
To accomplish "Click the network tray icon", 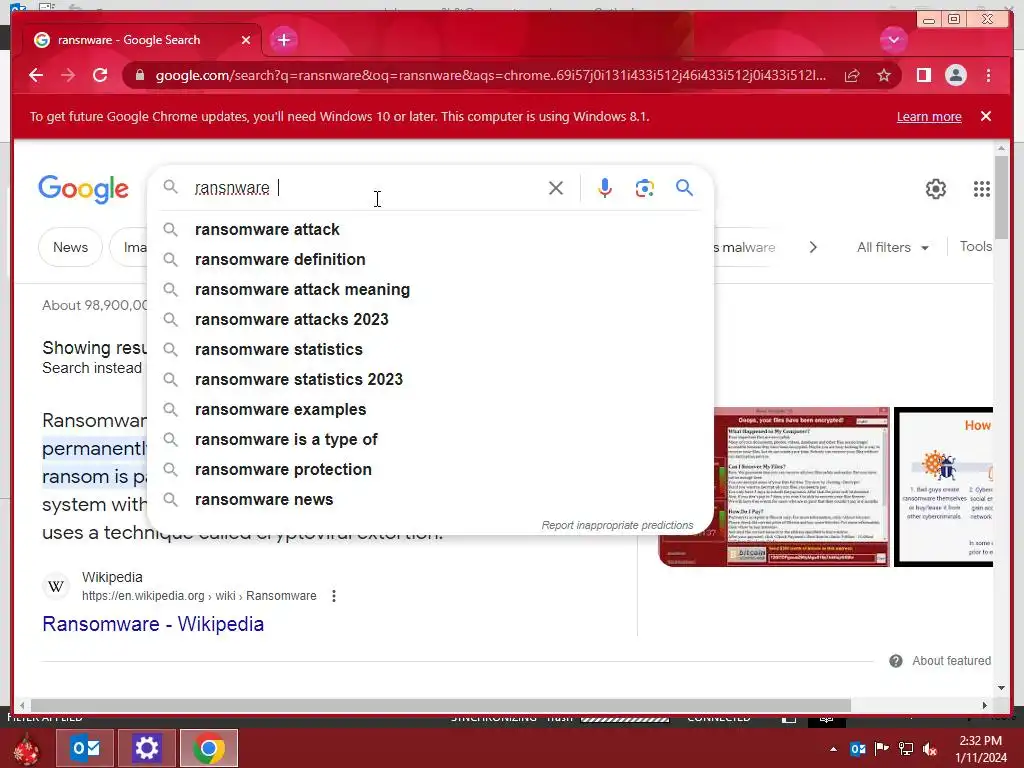I will coord(906,749).
